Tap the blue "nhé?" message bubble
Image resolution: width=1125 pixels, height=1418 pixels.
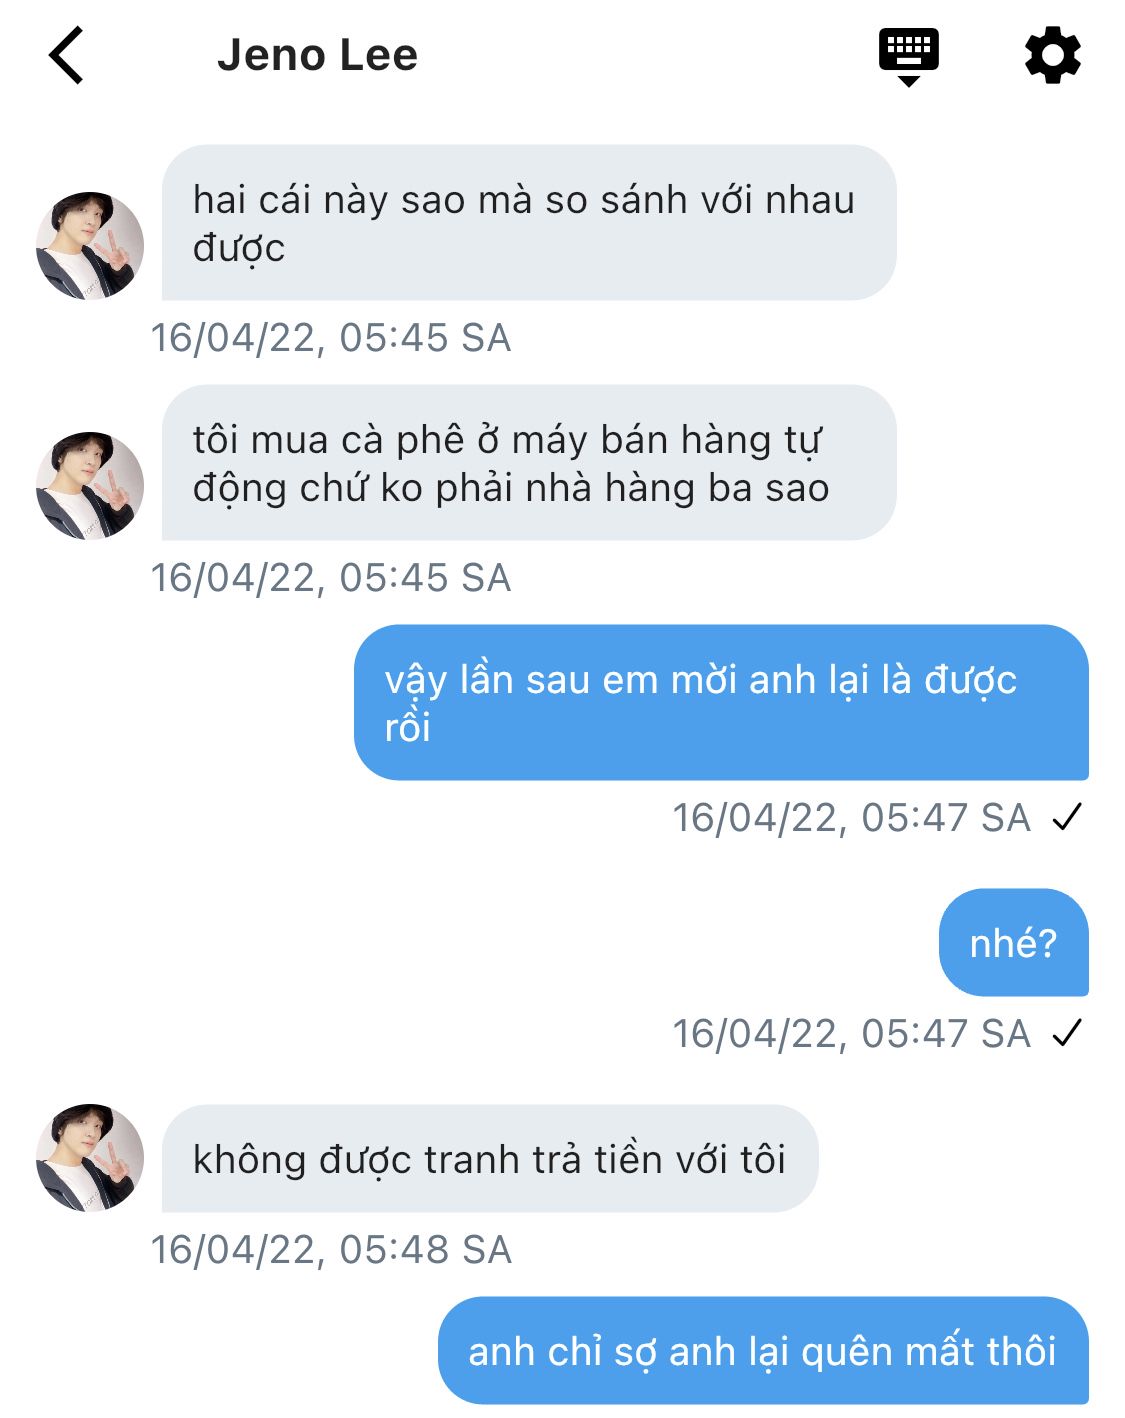click(1013, 943)
